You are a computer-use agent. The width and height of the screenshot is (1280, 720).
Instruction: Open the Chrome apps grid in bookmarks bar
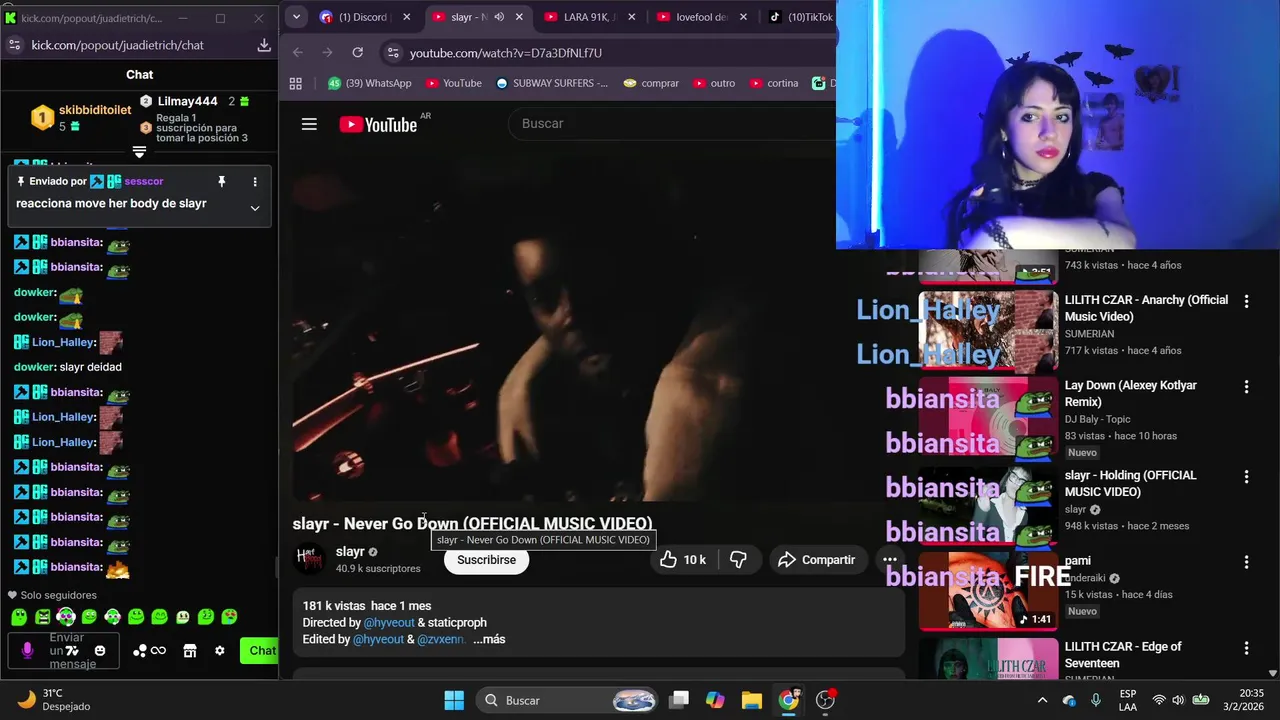tap(296, 83)
